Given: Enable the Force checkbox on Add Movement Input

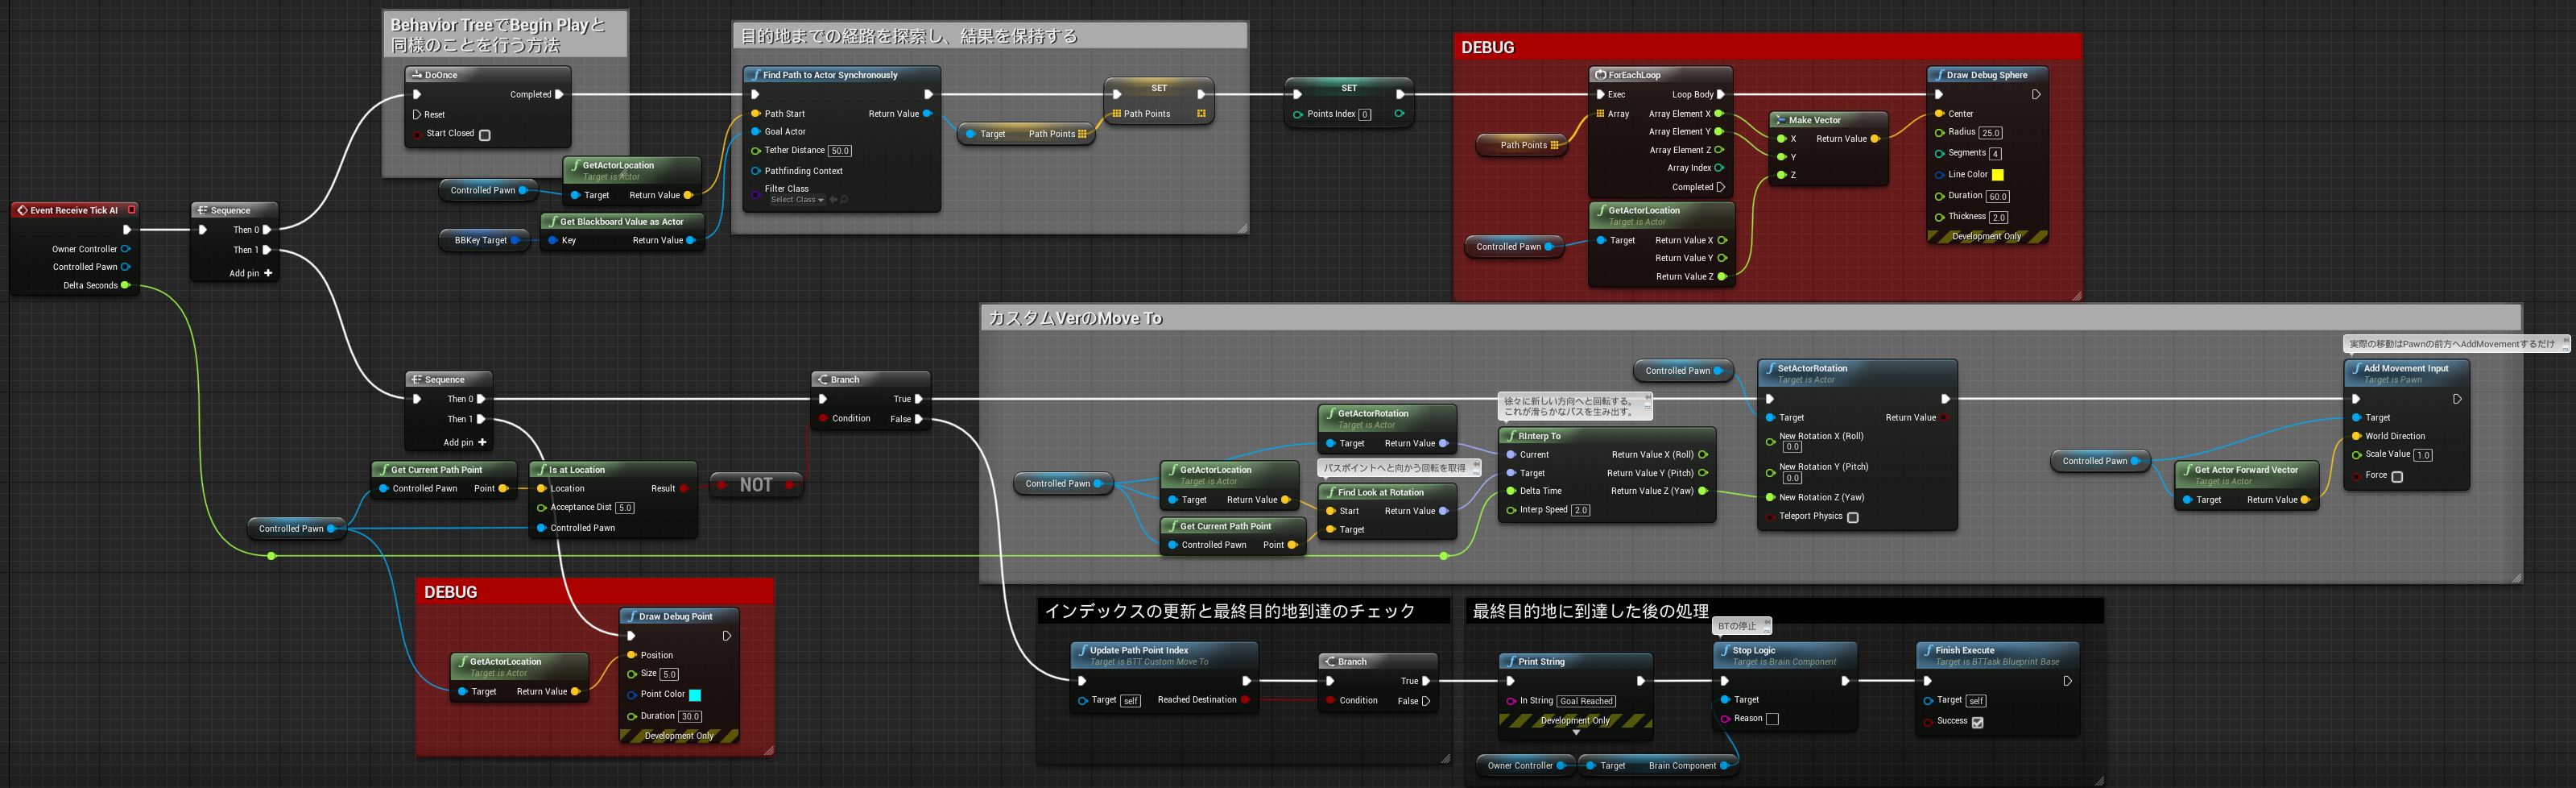Looking at the screenshot, I should tap(2397, 475).
